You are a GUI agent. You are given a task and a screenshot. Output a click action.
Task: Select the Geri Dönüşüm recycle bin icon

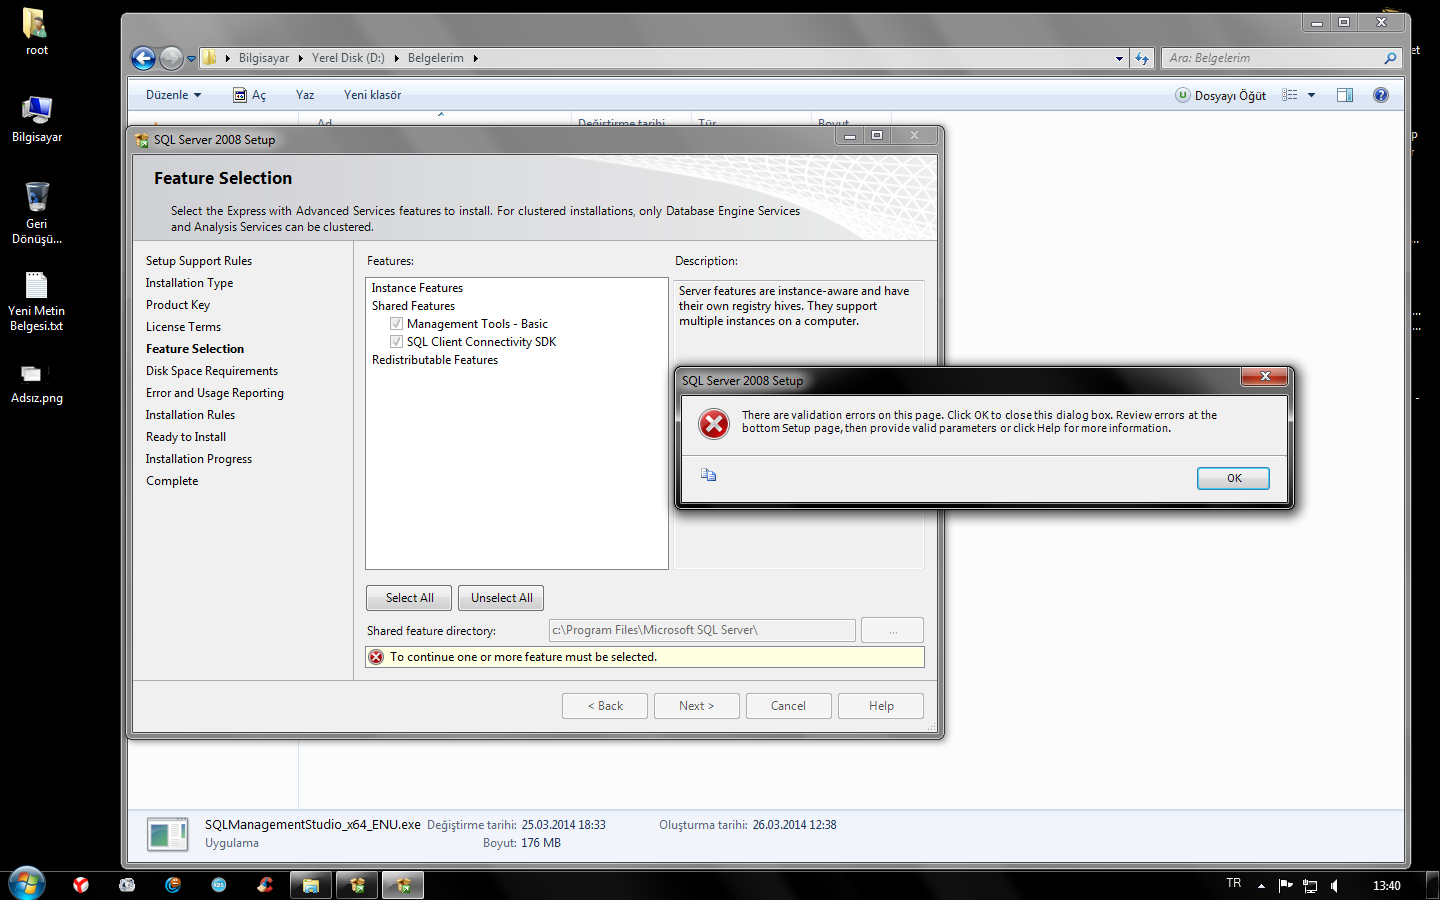(x=37, y=213)
